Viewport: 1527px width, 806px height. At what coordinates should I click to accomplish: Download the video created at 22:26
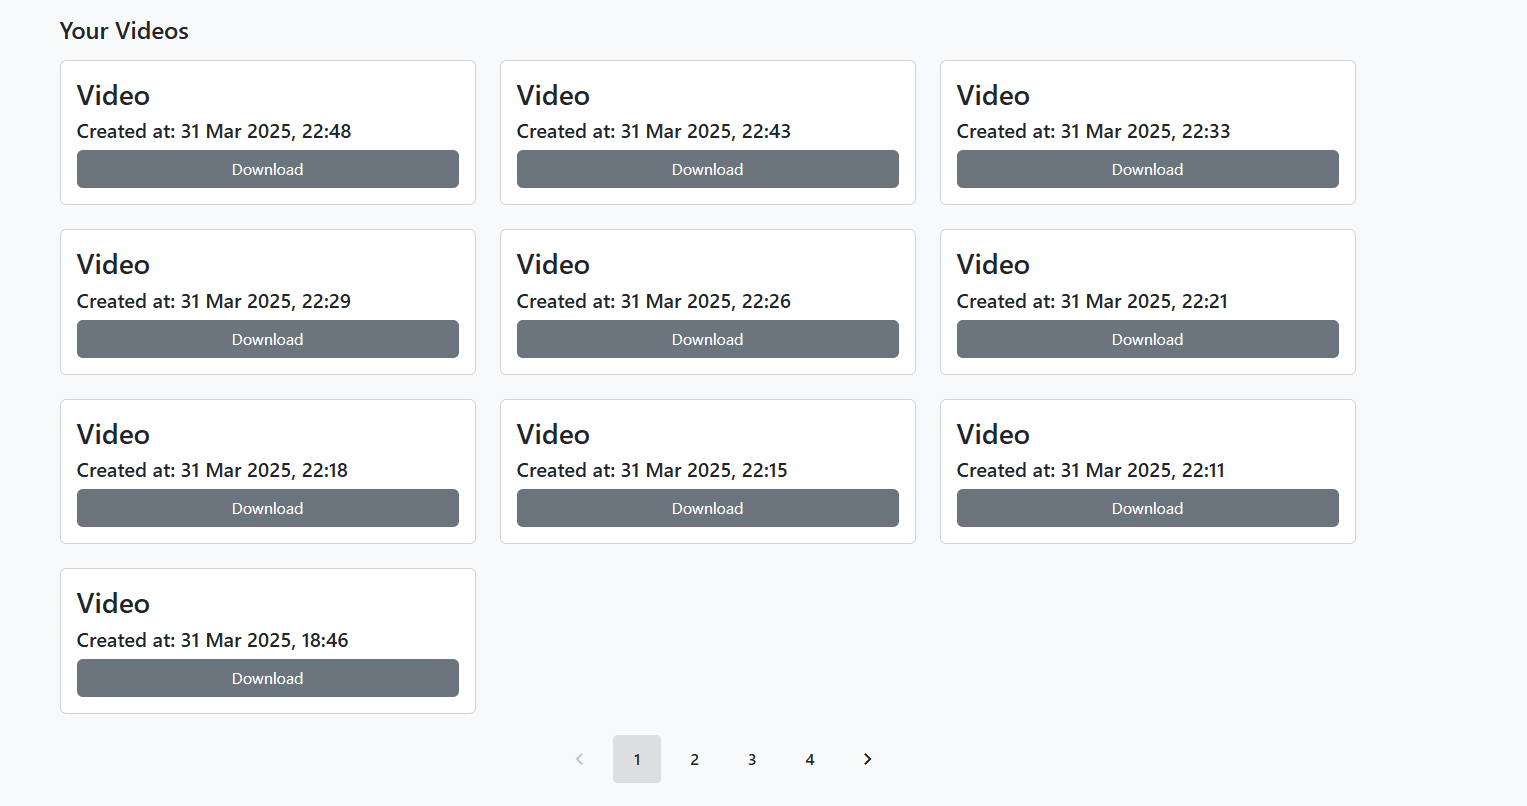(707, 339)
